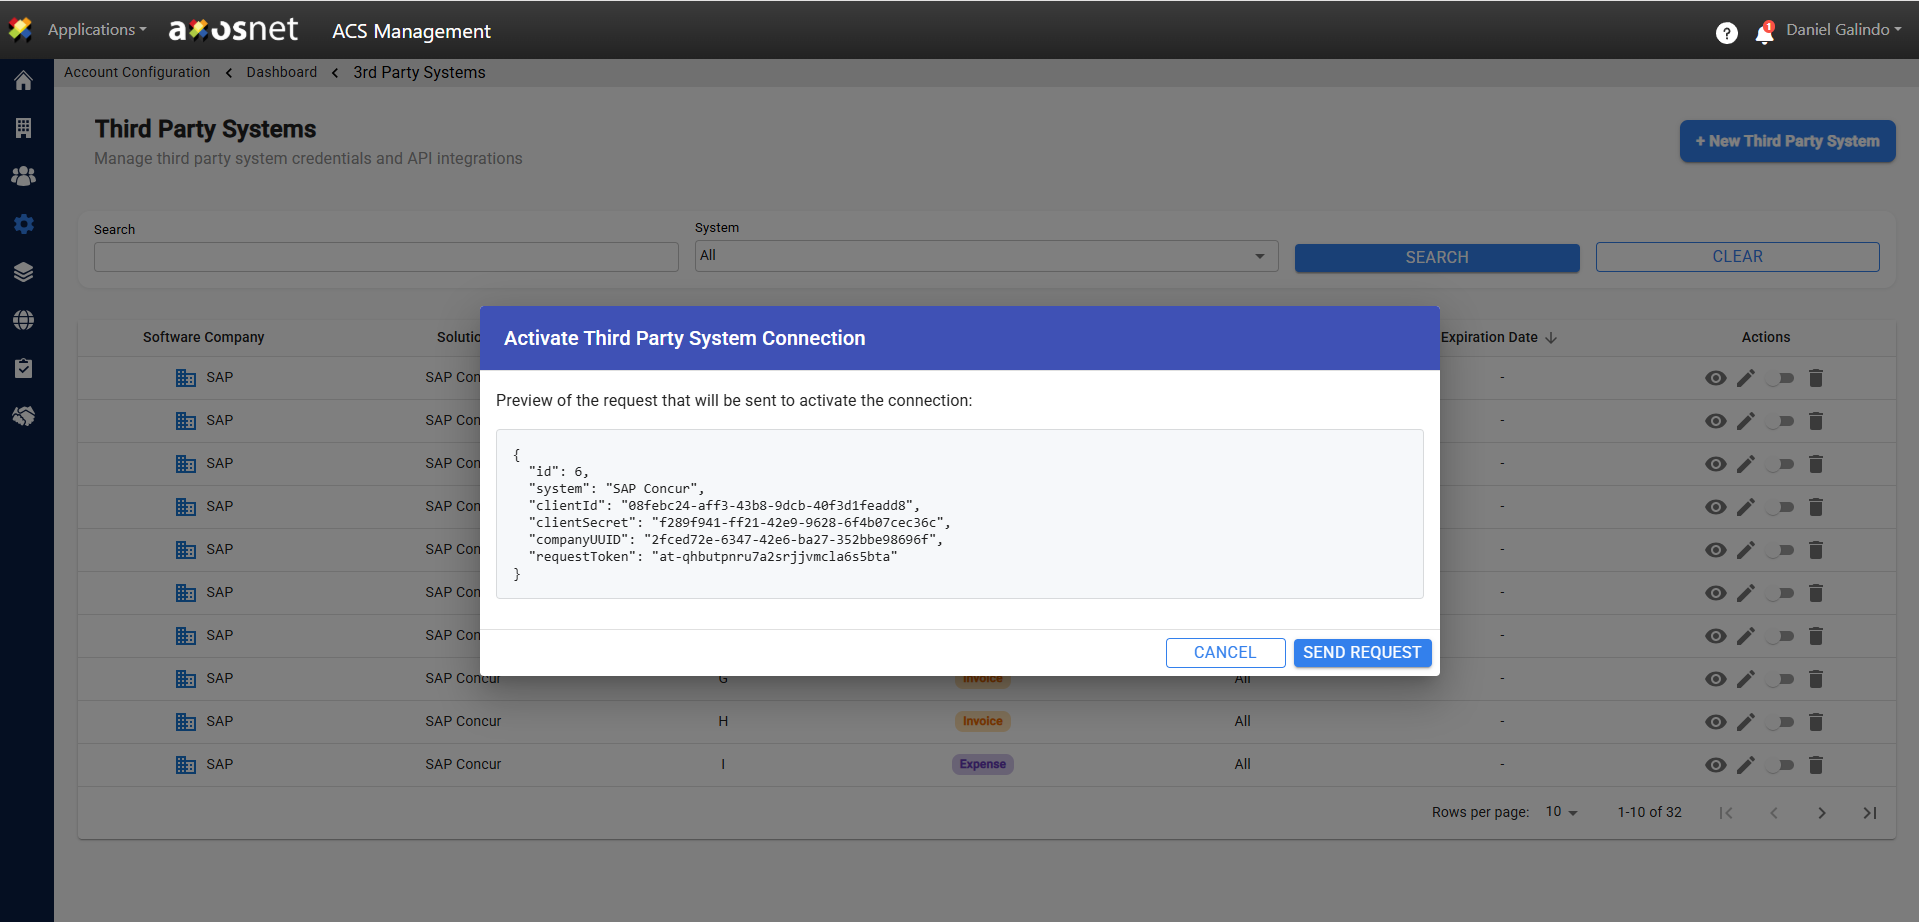This screenshot has width=1919, height=922.
Task: Toggle activation switch for row H
Action: 1780,722
